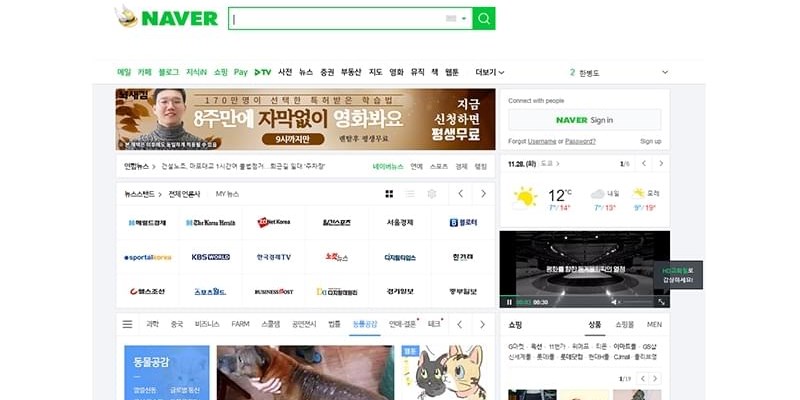Switch newsstand to list view
800x400 pixels.
pos(410,193)
